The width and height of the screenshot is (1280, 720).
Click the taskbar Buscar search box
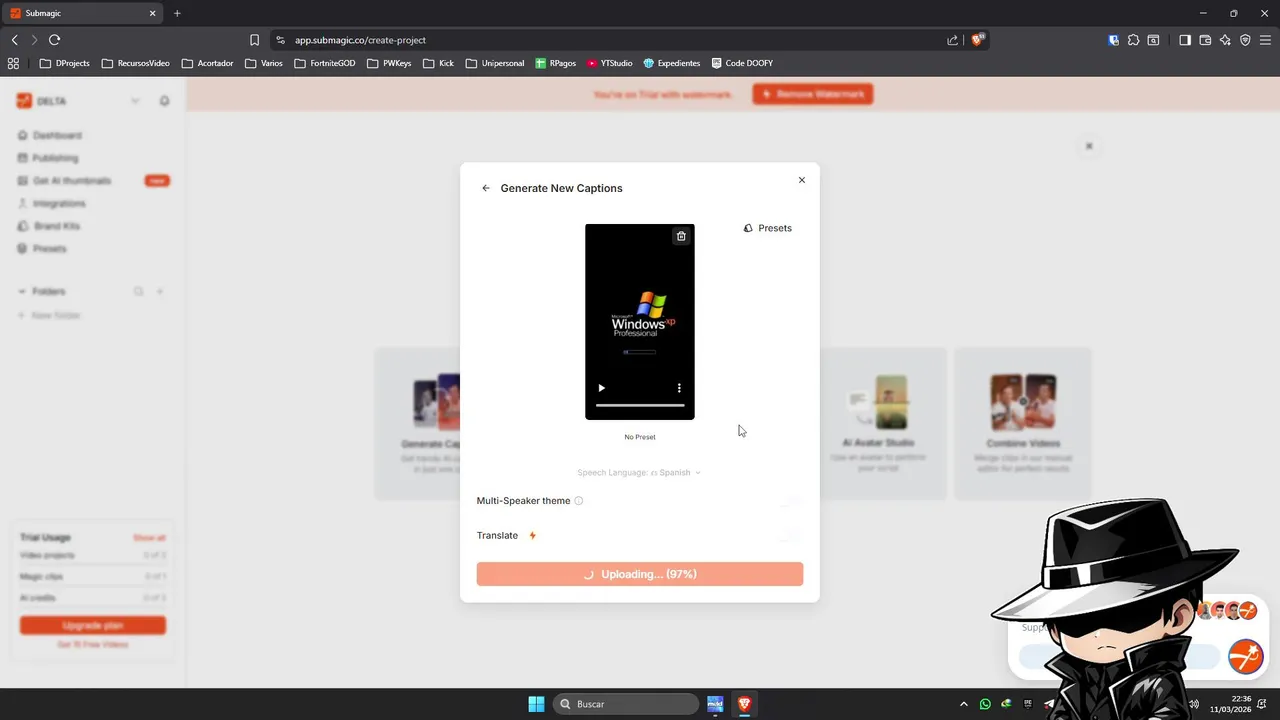626,704
